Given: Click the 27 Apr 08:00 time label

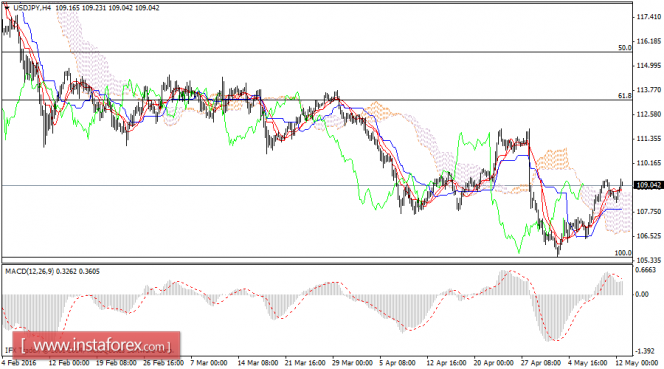Looking at the screenshot, I should [x=541, y=363].
